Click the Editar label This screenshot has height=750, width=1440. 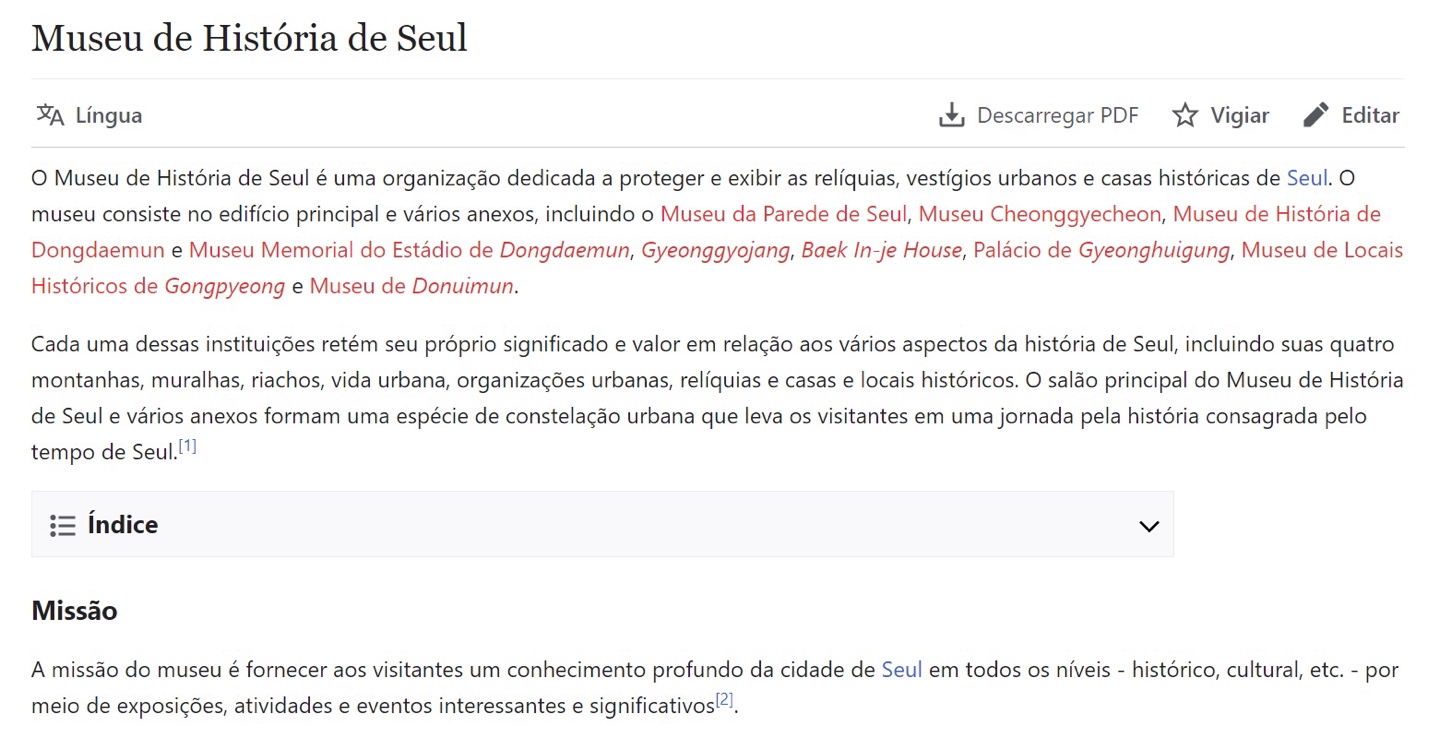pyautogui.click(x=1370, y=115)
